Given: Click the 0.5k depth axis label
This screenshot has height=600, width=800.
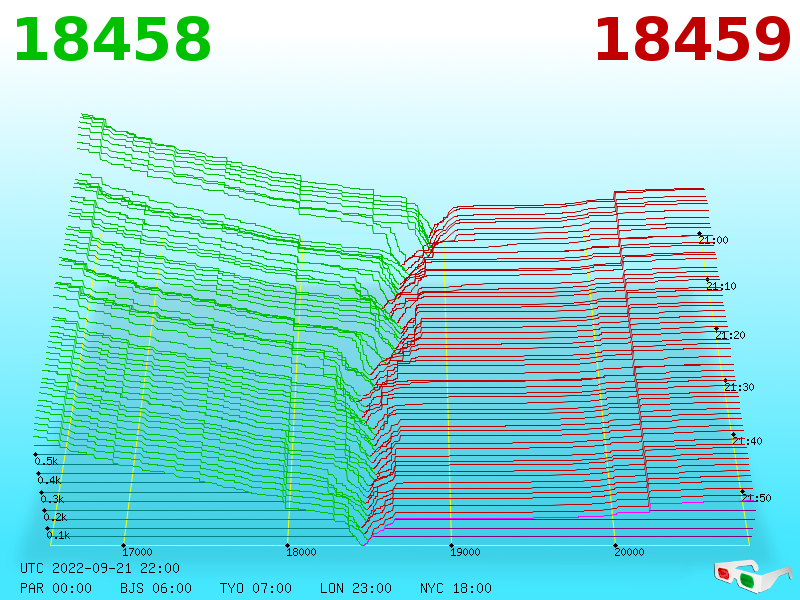Looking at the screenshot, I should 46,461.
